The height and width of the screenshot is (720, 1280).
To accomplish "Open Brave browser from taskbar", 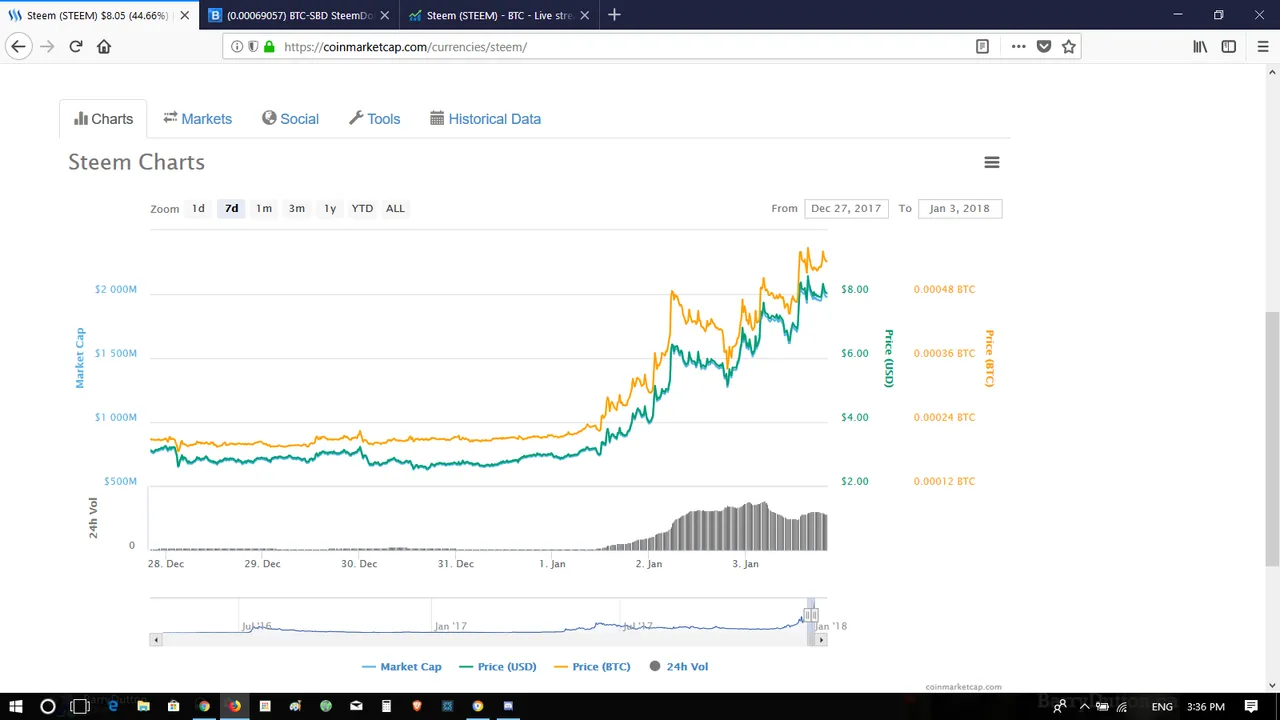I will coord(417,706).
